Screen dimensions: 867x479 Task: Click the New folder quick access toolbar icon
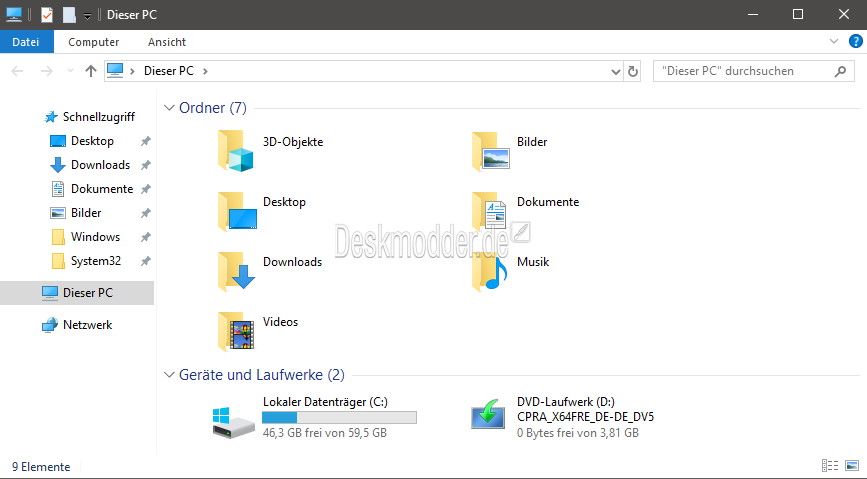69,14
